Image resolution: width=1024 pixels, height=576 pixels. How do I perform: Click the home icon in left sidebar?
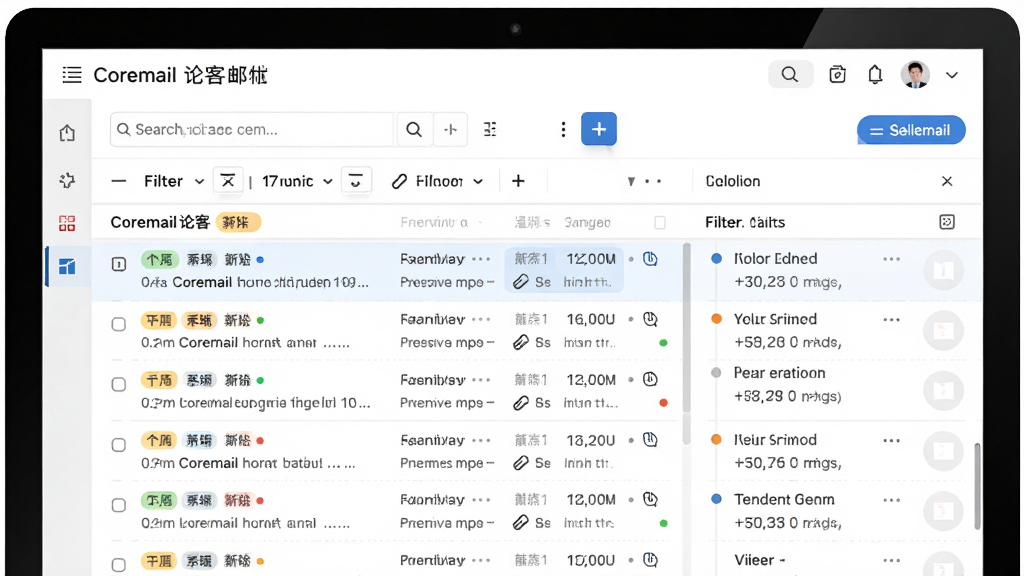(x=67, y=133)
